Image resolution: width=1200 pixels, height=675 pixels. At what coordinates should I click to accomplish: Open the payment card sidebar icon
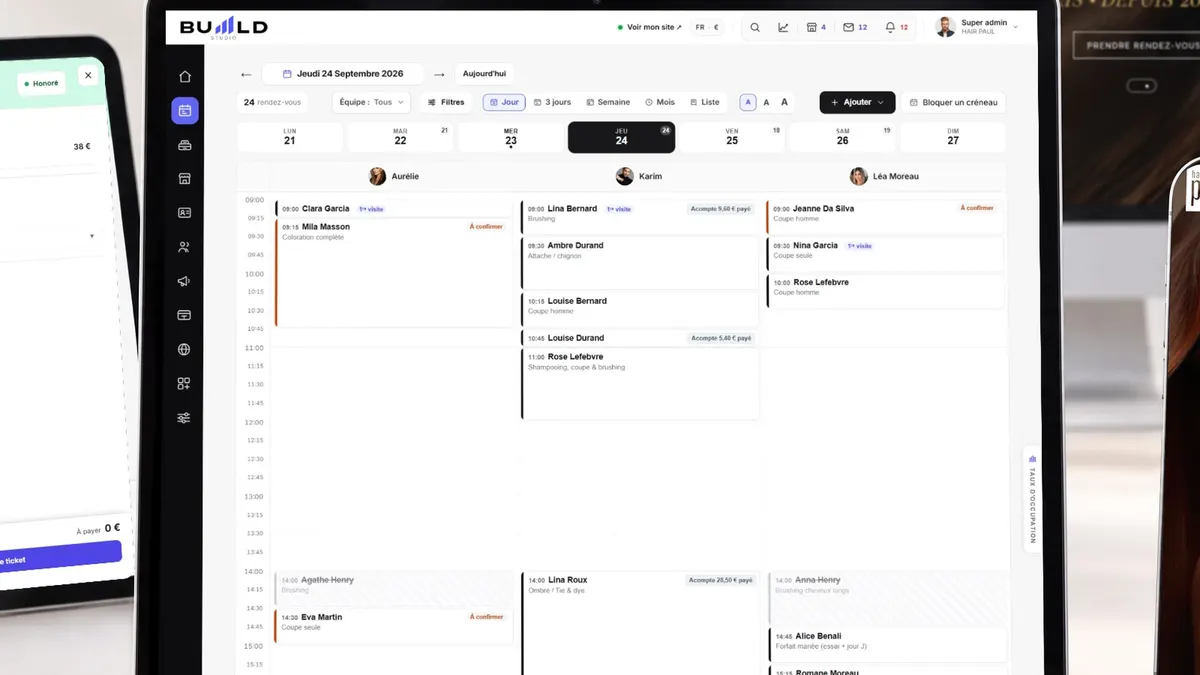point(184,315)
